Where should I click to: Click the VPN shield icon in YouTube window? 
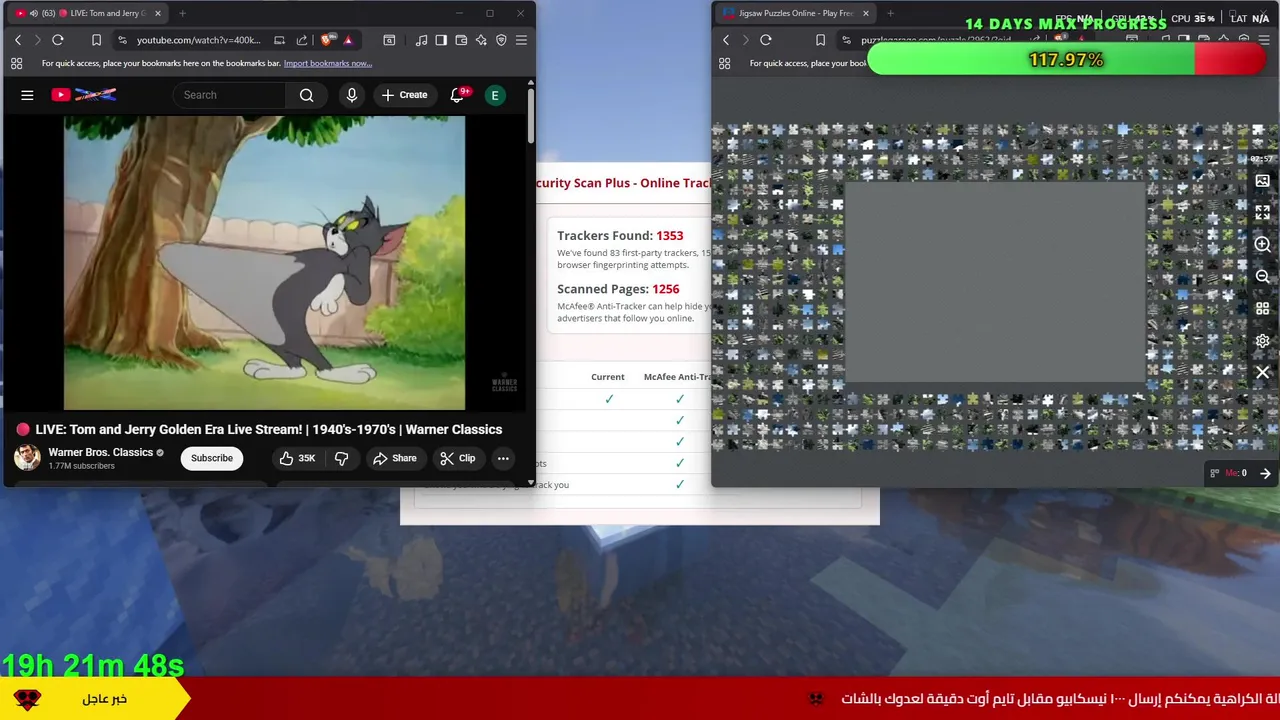click(x=501, y=40)
